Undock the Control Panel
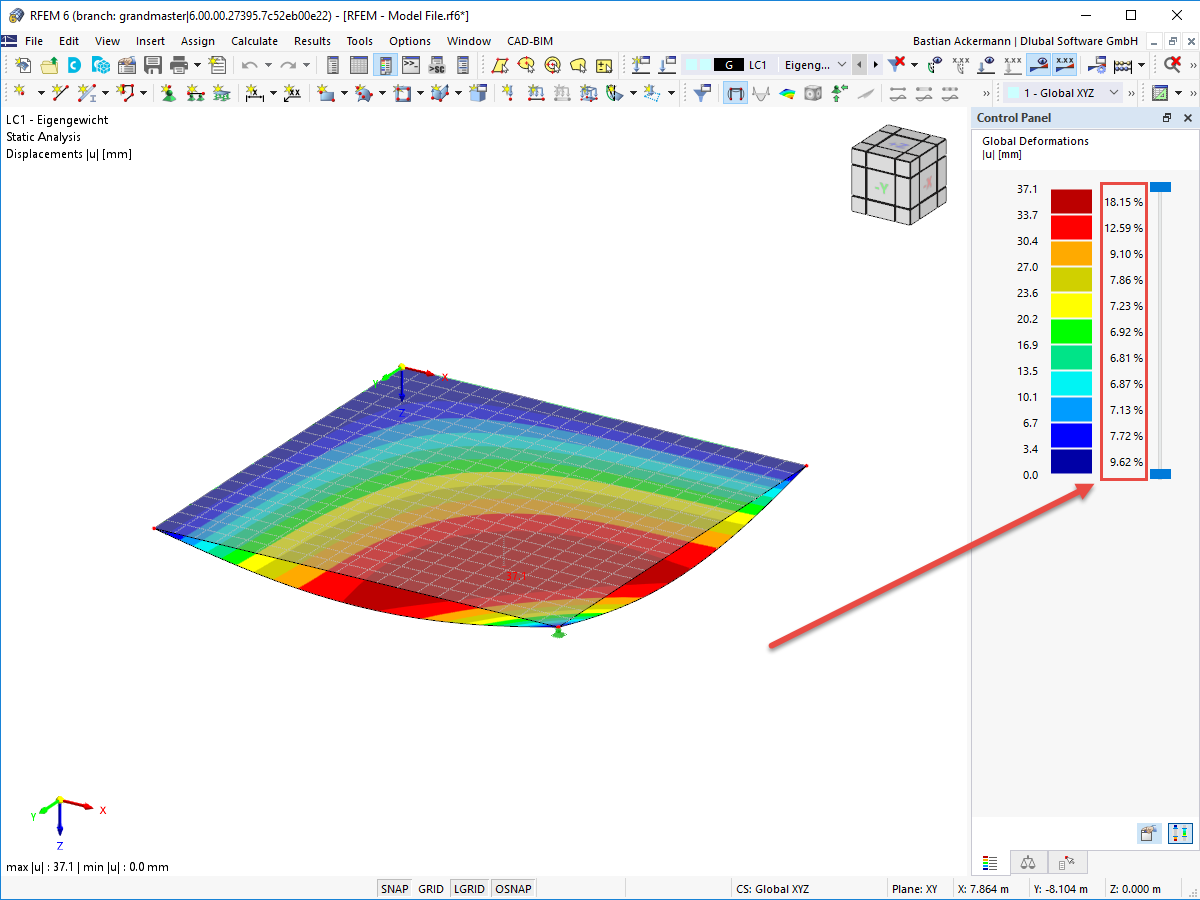The width and height of the screenshot is (1200, 900). [1166, 118]
